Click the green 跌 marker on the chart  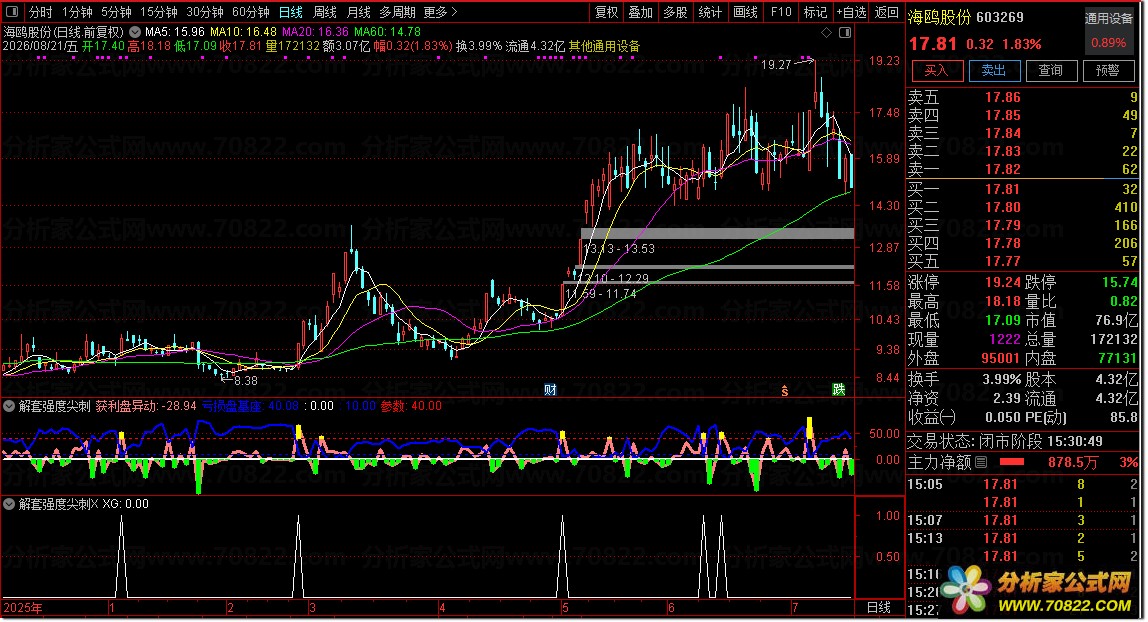(x=839, y=389)
